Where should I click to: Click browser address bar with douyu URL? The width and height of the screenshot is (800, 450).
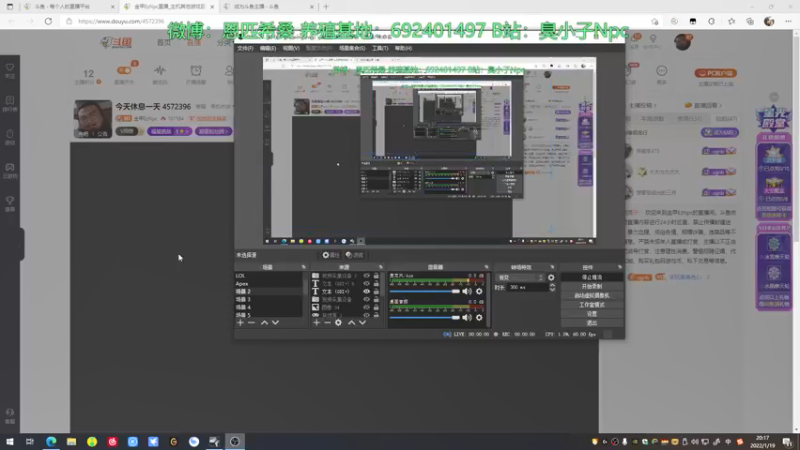click(357, 21)
